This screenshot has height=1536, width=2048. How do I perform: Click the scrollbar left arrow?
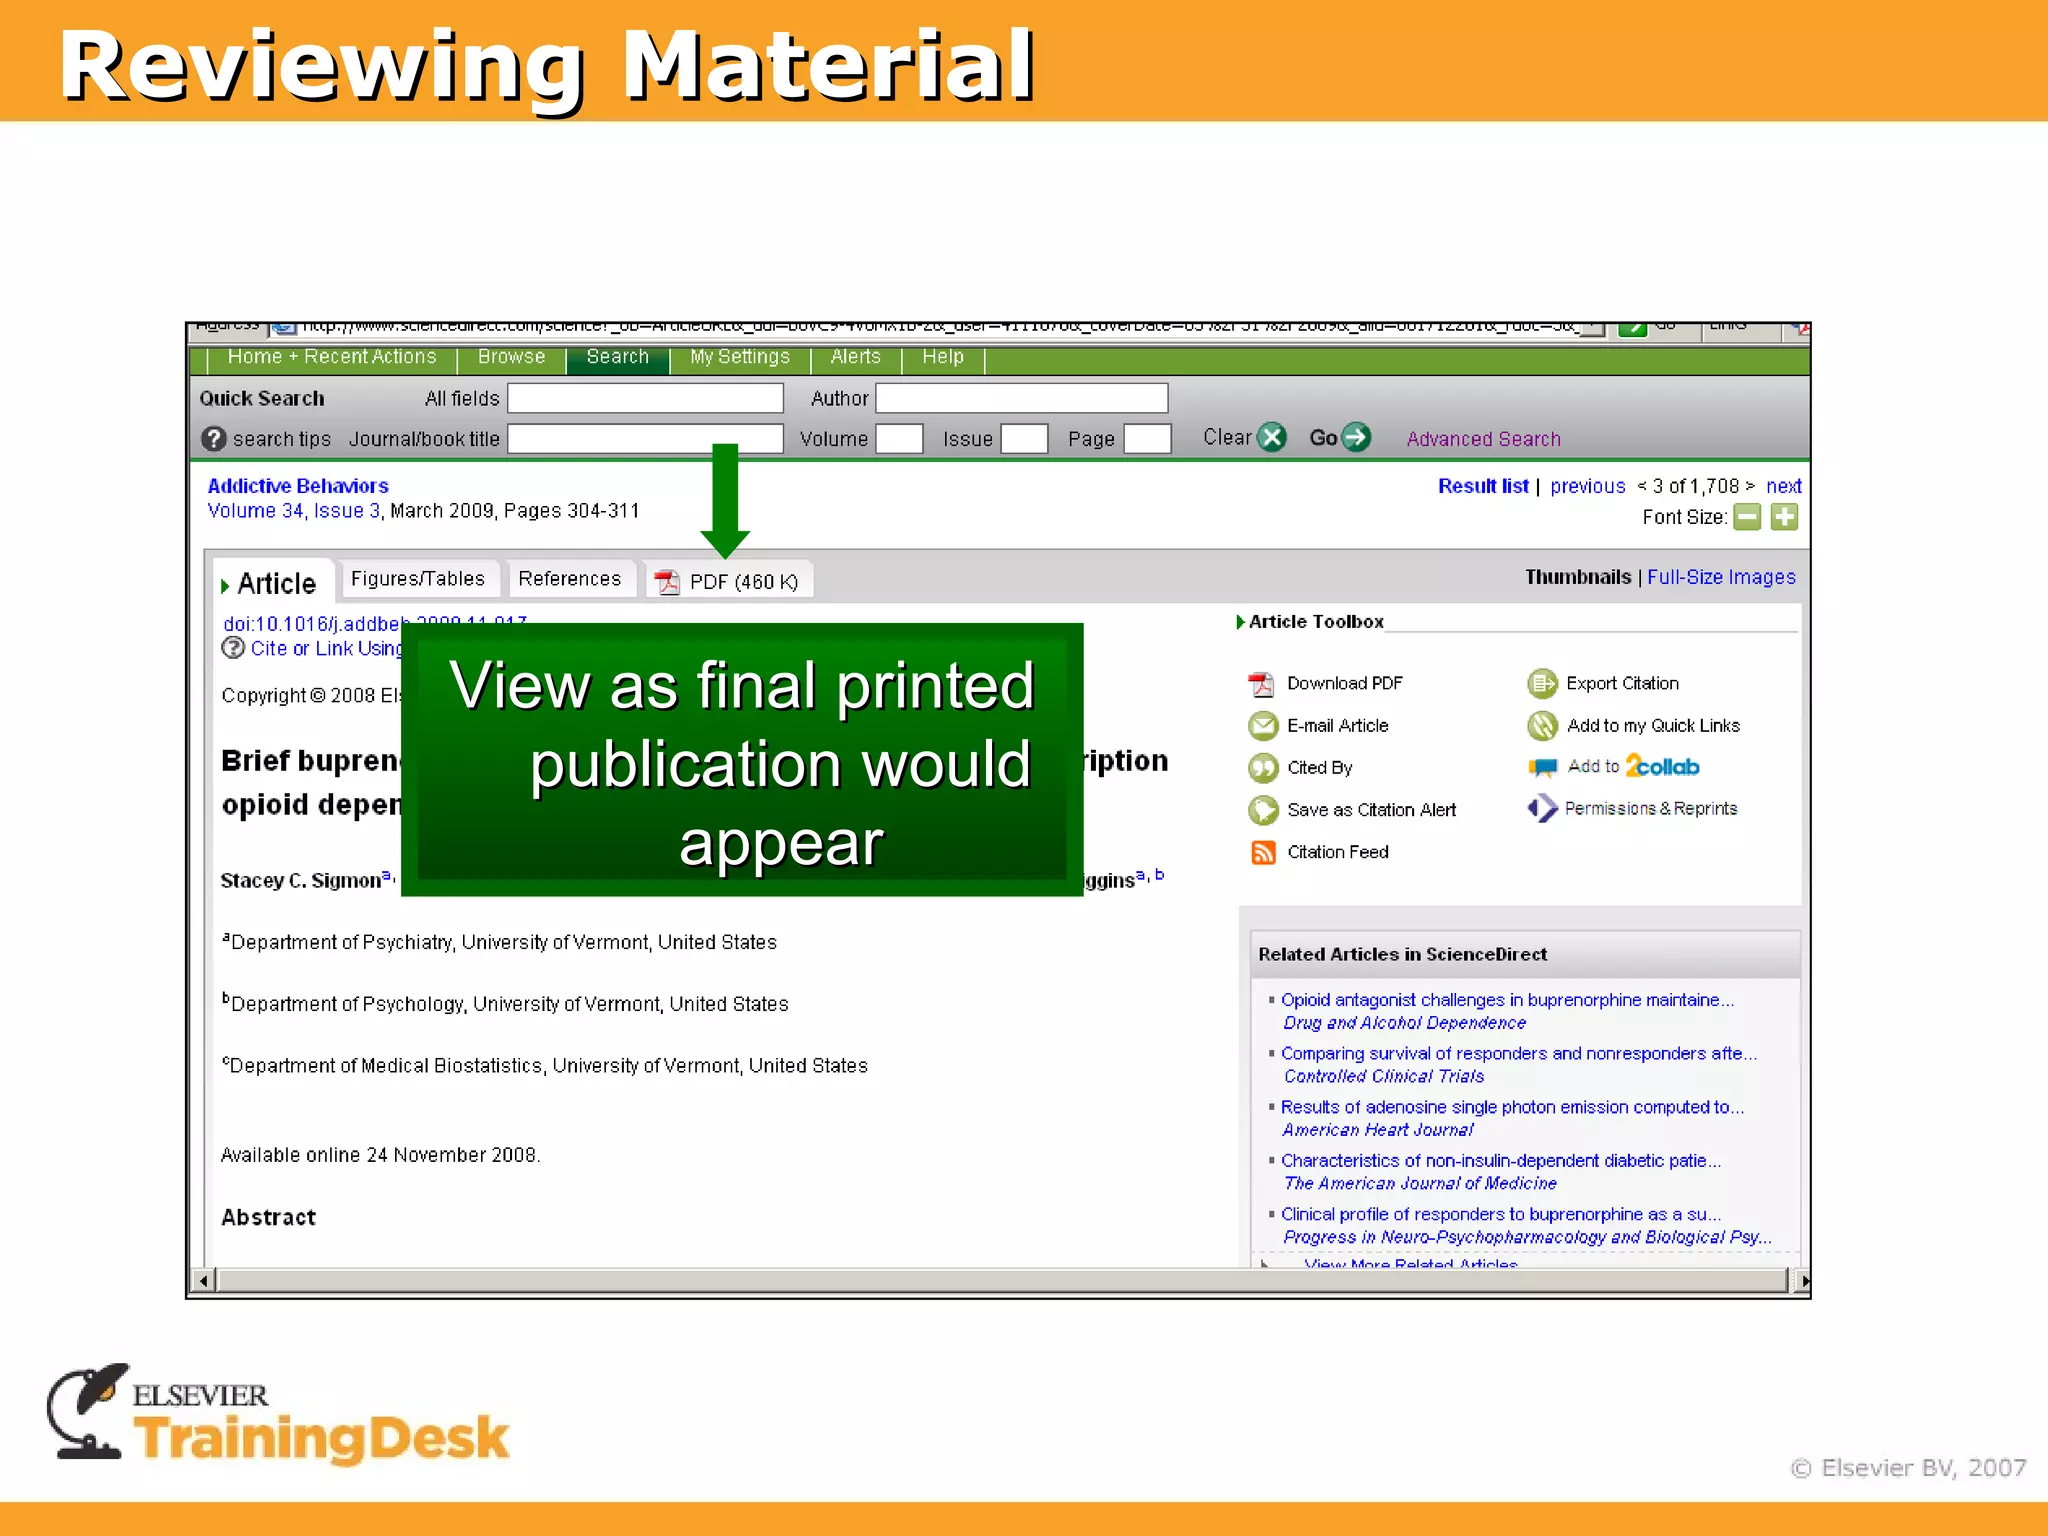(x=203, y=1280)
